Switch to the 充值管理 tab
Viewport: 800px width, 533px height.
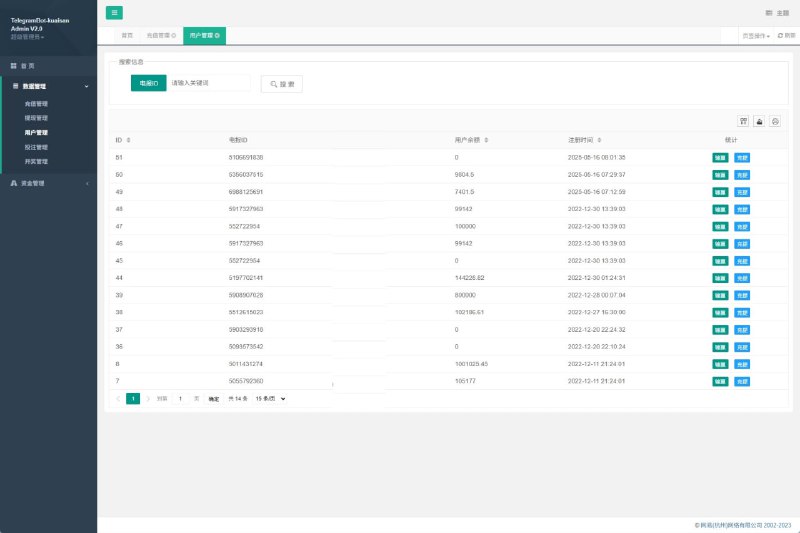coord(161,36)
